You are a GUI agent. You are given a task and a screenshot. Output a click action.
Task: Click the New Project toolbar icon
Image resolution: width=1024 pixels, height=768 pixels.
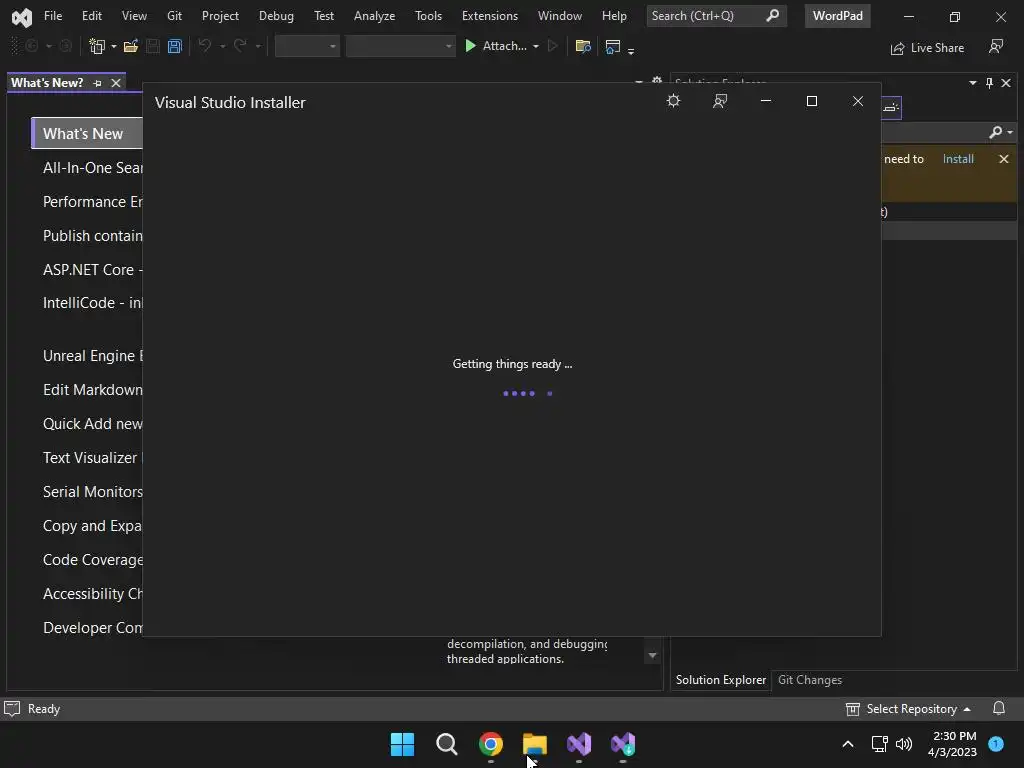click(x=97, y=46)
